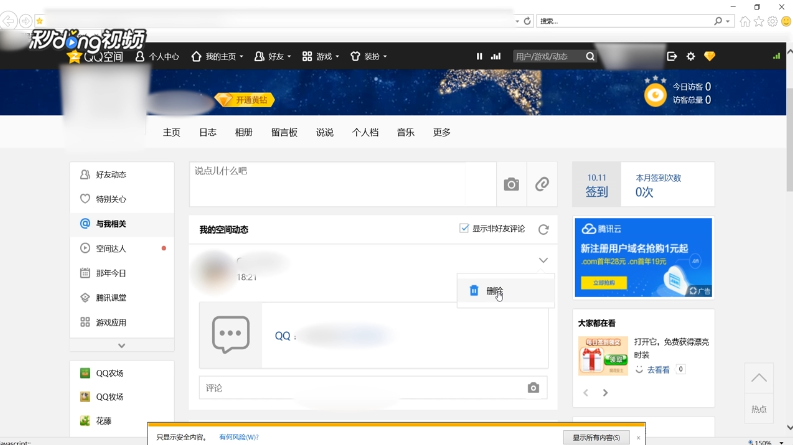
Task: Open browser tools gear icon
Action: tap(772, 21)
